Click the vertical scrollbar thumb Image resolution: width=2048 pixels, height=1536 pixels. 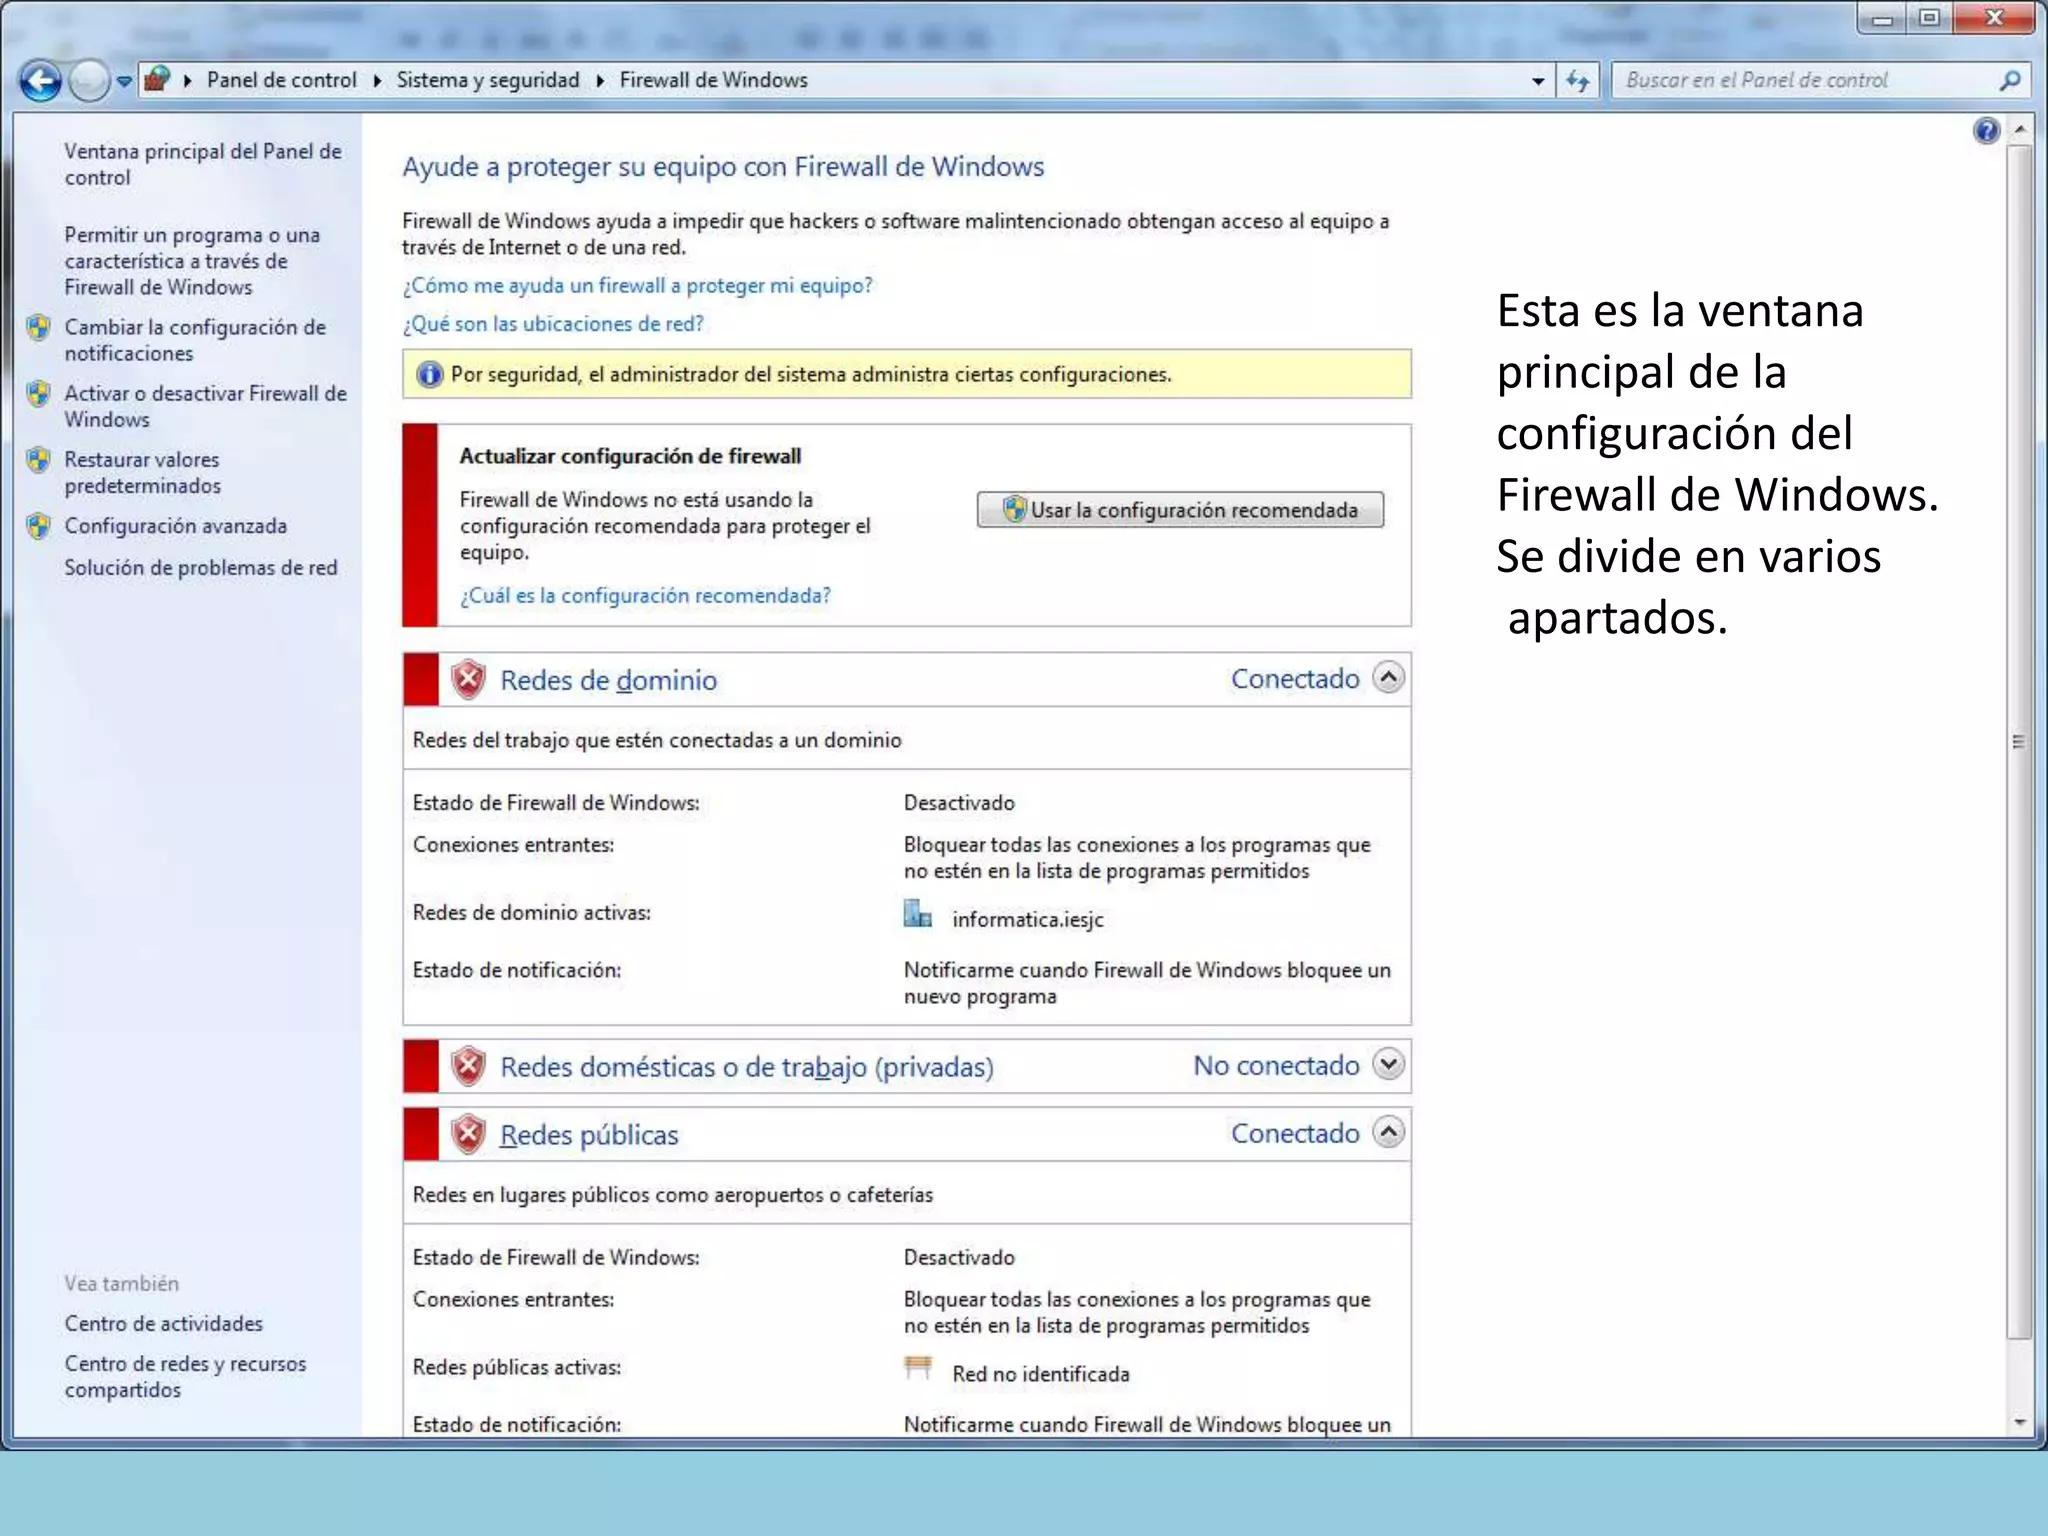click(2019, 741)
